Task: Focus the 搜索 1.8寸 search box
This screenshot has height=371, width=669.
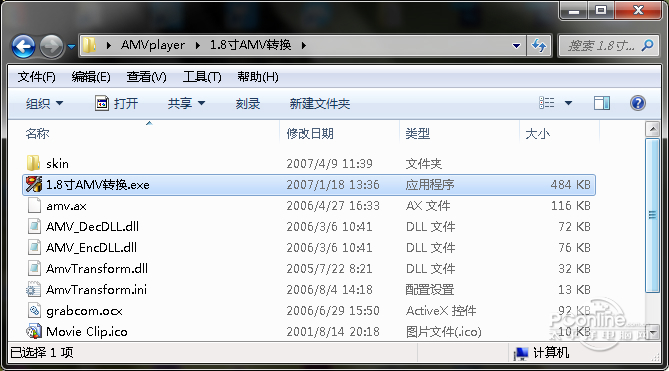Action: (x=602, y=45)
